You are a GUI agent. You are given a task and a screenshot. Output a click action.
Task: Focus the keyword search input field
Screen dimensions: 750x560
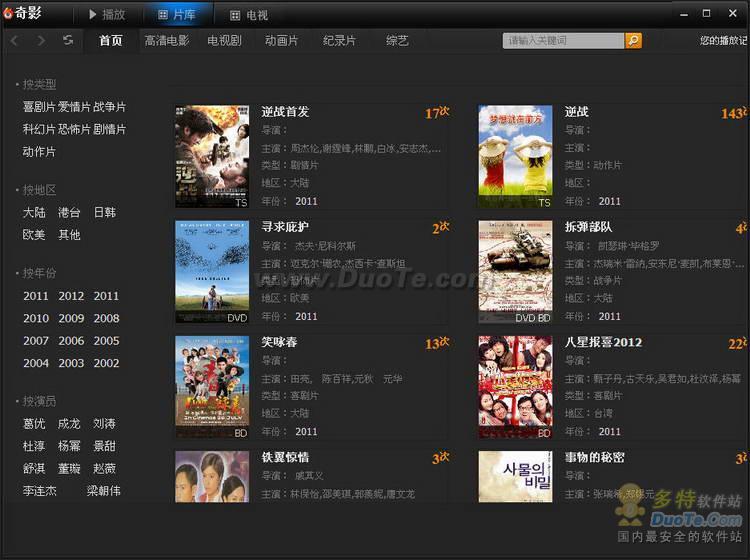pyautogui.click(x=563, y=41)
